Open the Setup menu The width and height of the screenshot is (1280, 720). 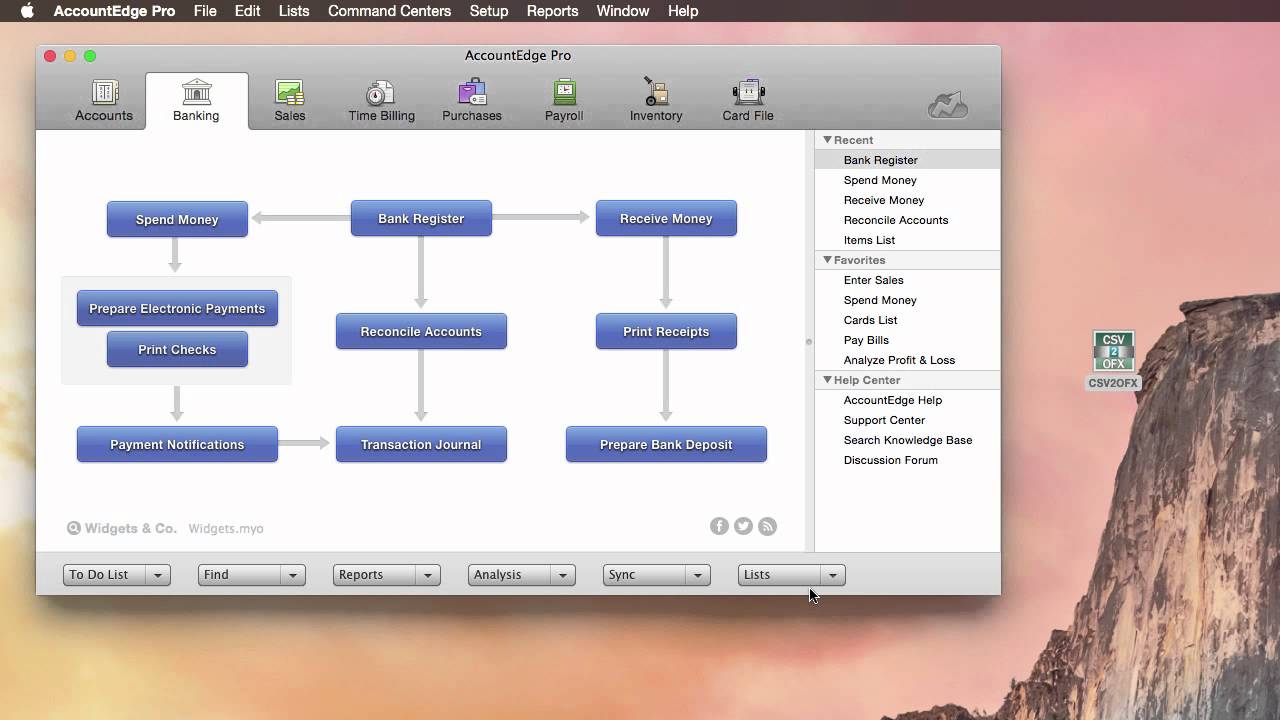pyautogui.click(x=489, y=11)
